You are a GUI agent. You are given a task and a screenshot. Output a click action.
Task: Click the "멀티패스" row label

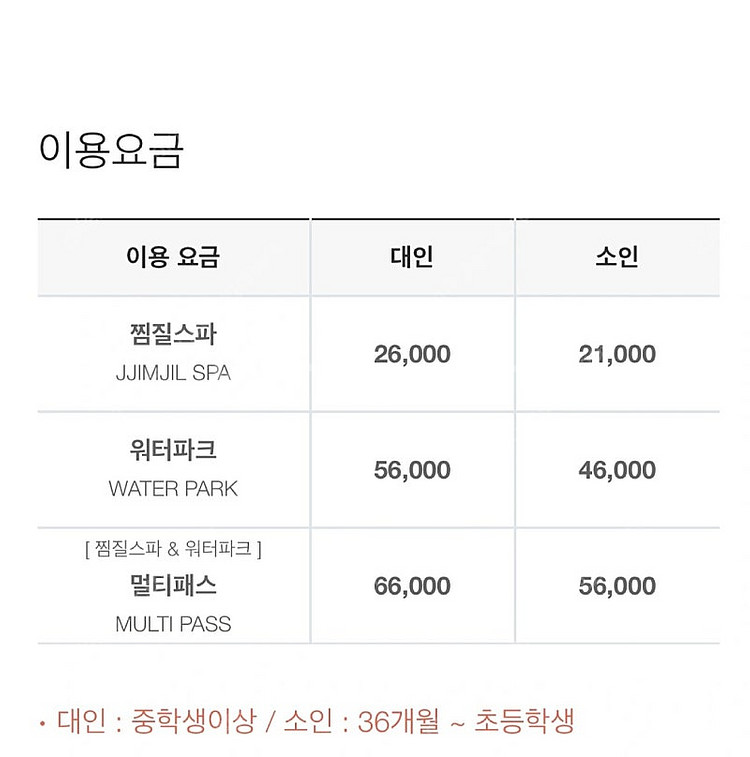pyautogui.click(x=173, y=585)
